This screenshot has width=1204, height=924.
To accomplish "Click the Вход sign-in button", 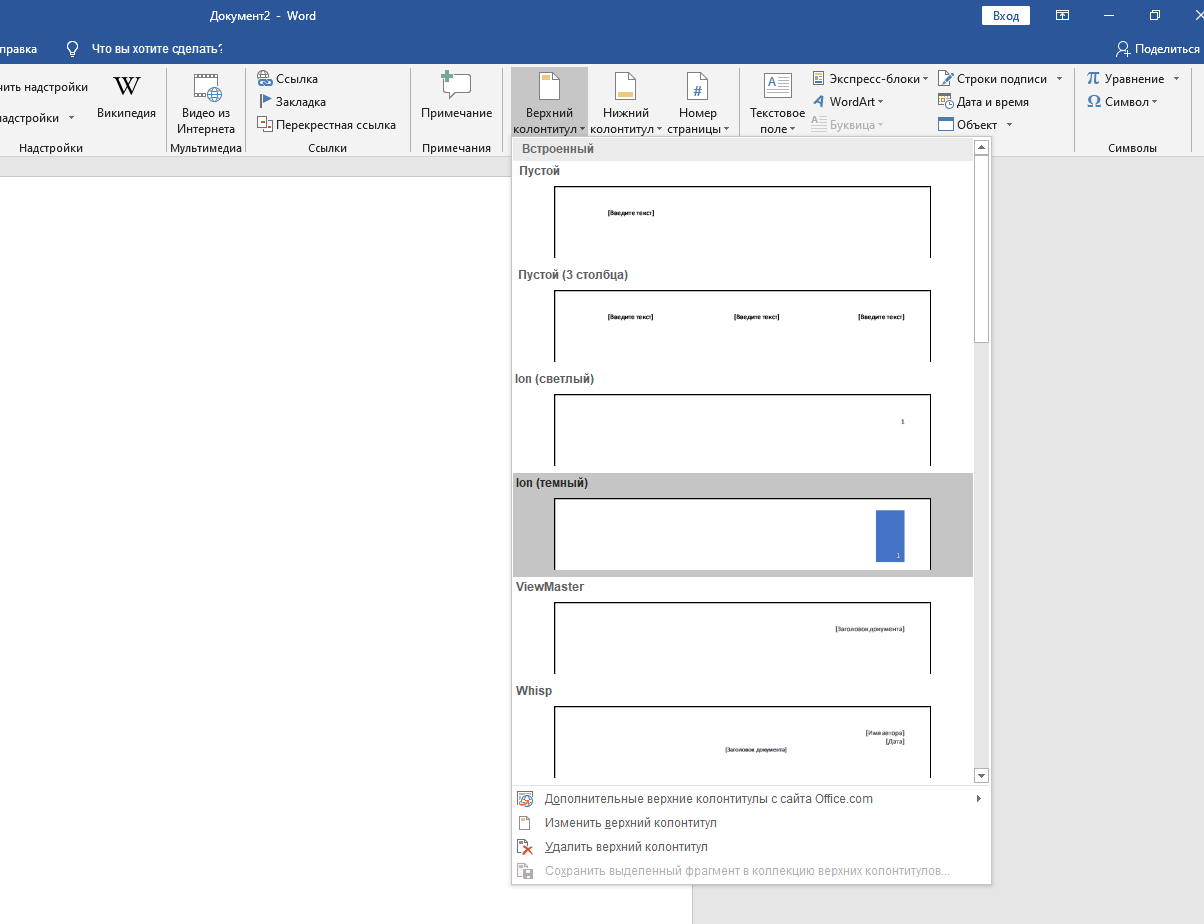I will 1006,16.
